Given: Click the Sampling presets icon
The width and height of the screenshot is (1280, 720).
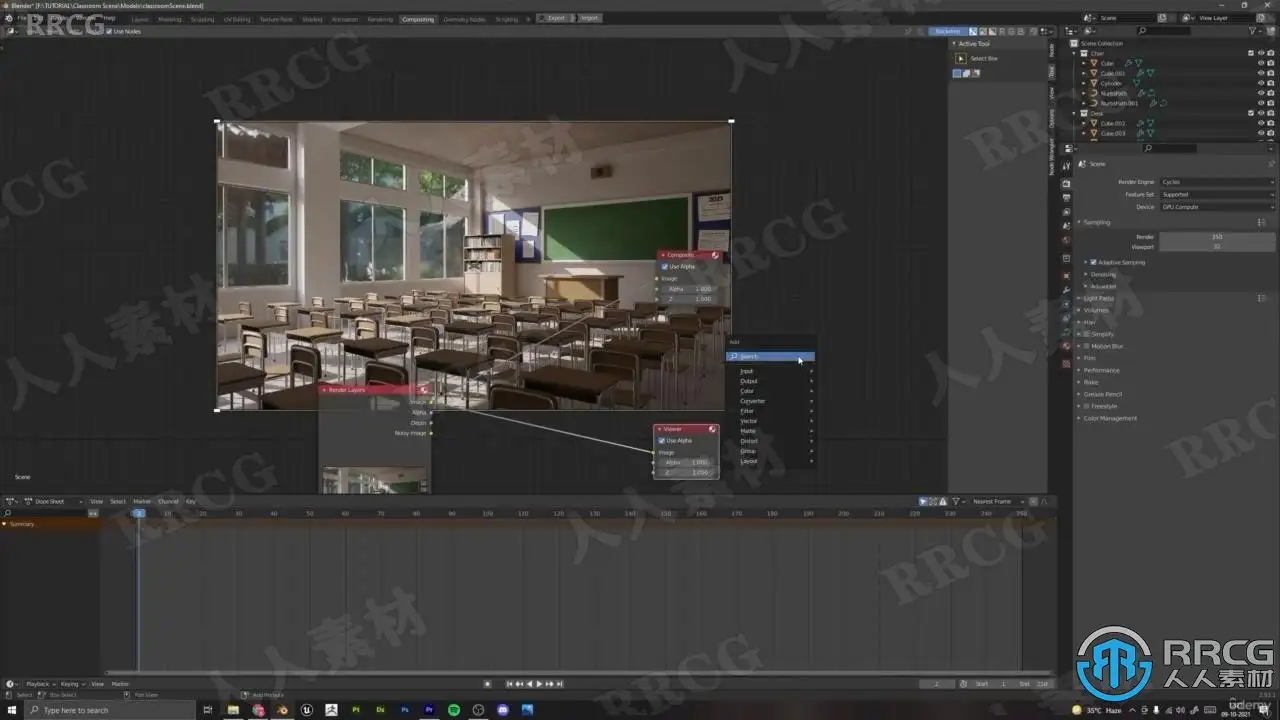Looking at the screenshot, I should point(1262,222).
